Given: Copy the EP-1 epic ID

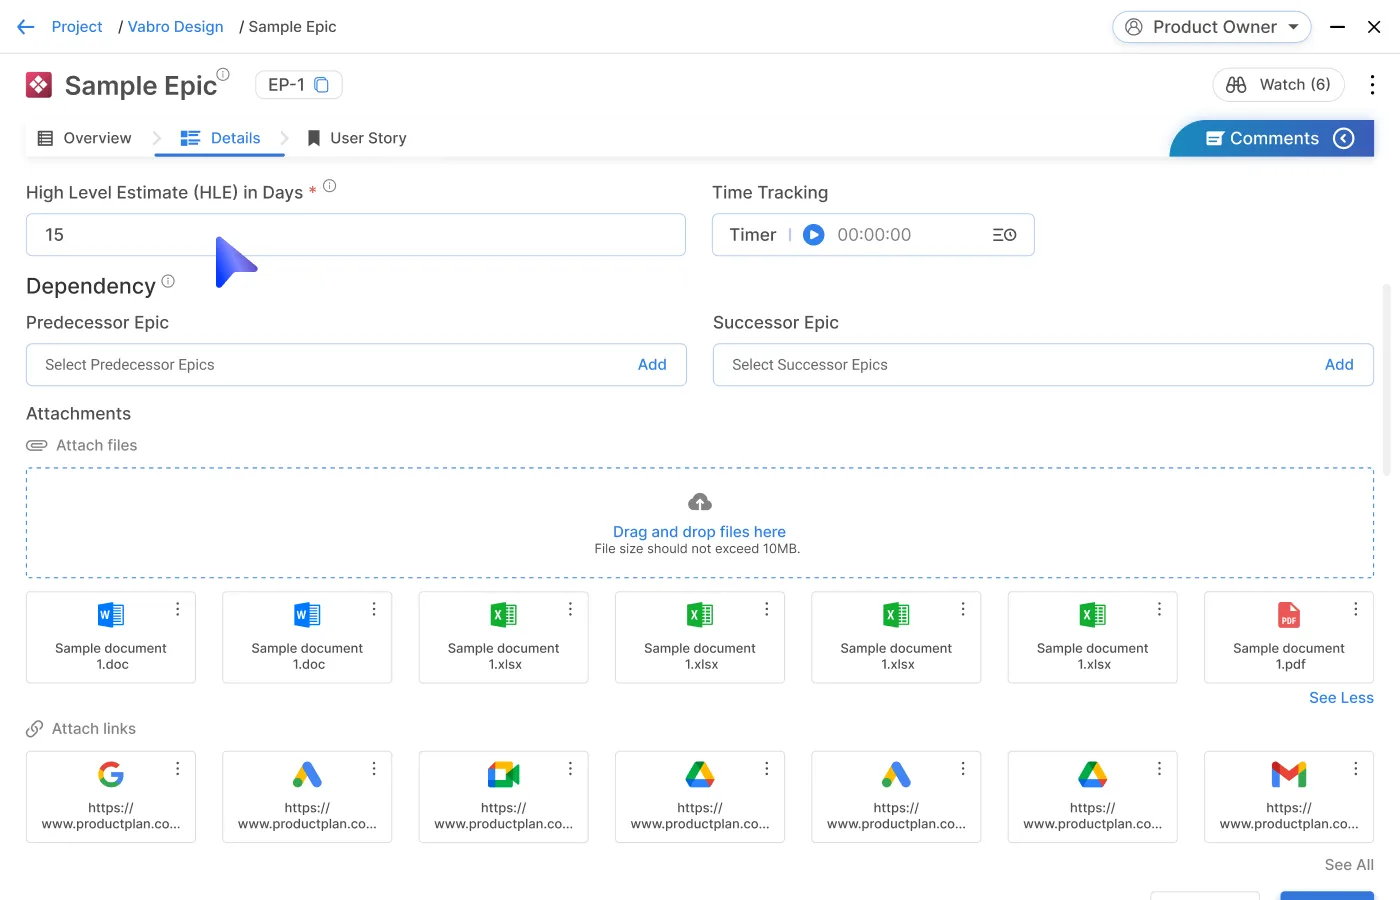Looking at the screenshot, I should (322, 85).
